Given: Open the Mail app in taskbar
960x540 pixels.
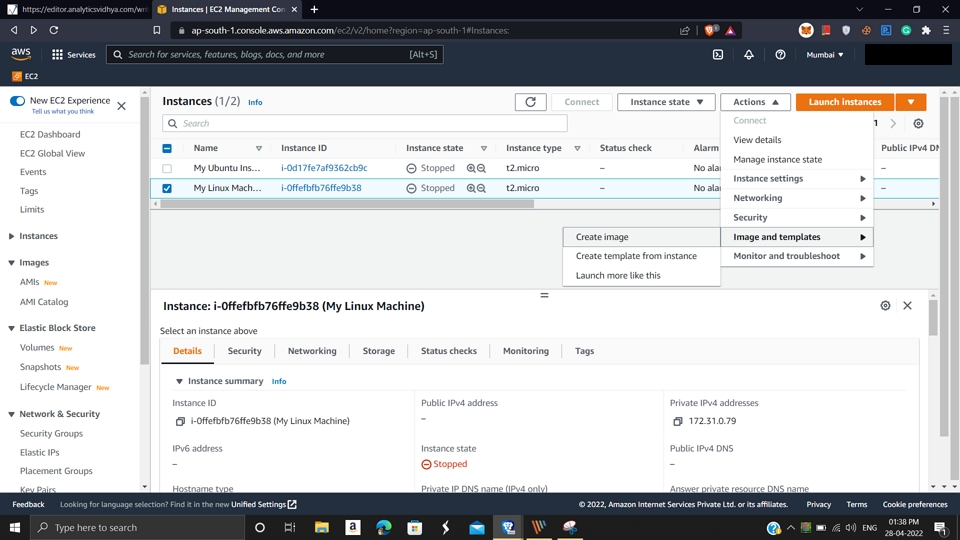Looking at the screenshot, I should point(476,527).
